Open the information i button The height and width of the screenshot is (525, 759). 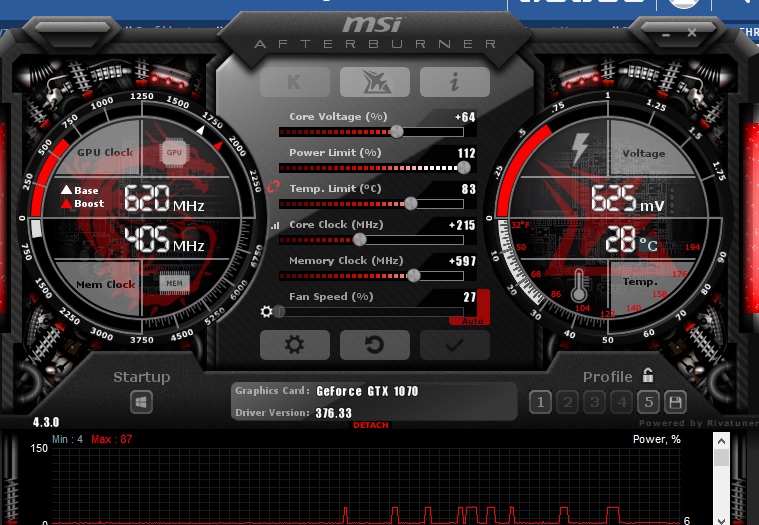pos(455,82)
